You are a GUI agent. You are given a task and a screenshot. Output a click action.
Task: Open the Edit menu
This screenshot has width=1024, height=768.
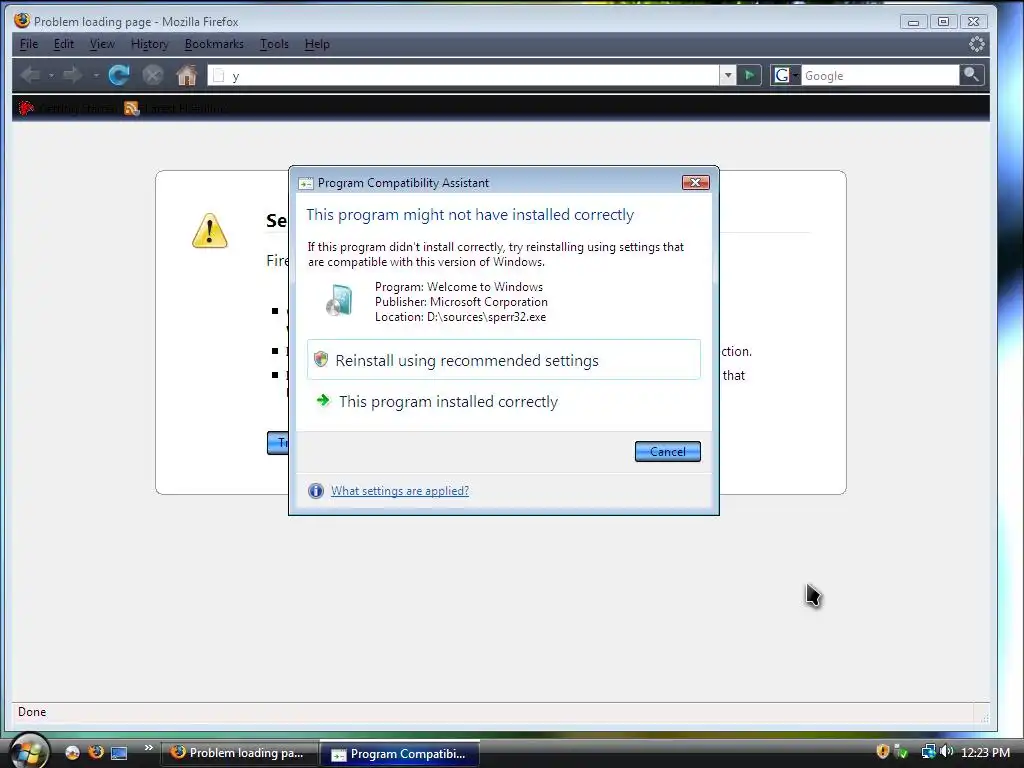(63, 44)
